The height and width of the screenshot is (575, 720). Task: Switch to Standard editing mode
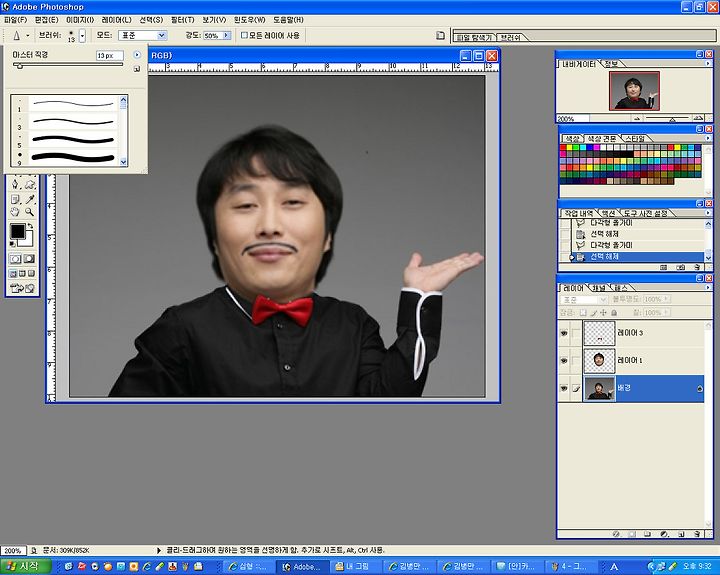(16, 259)
